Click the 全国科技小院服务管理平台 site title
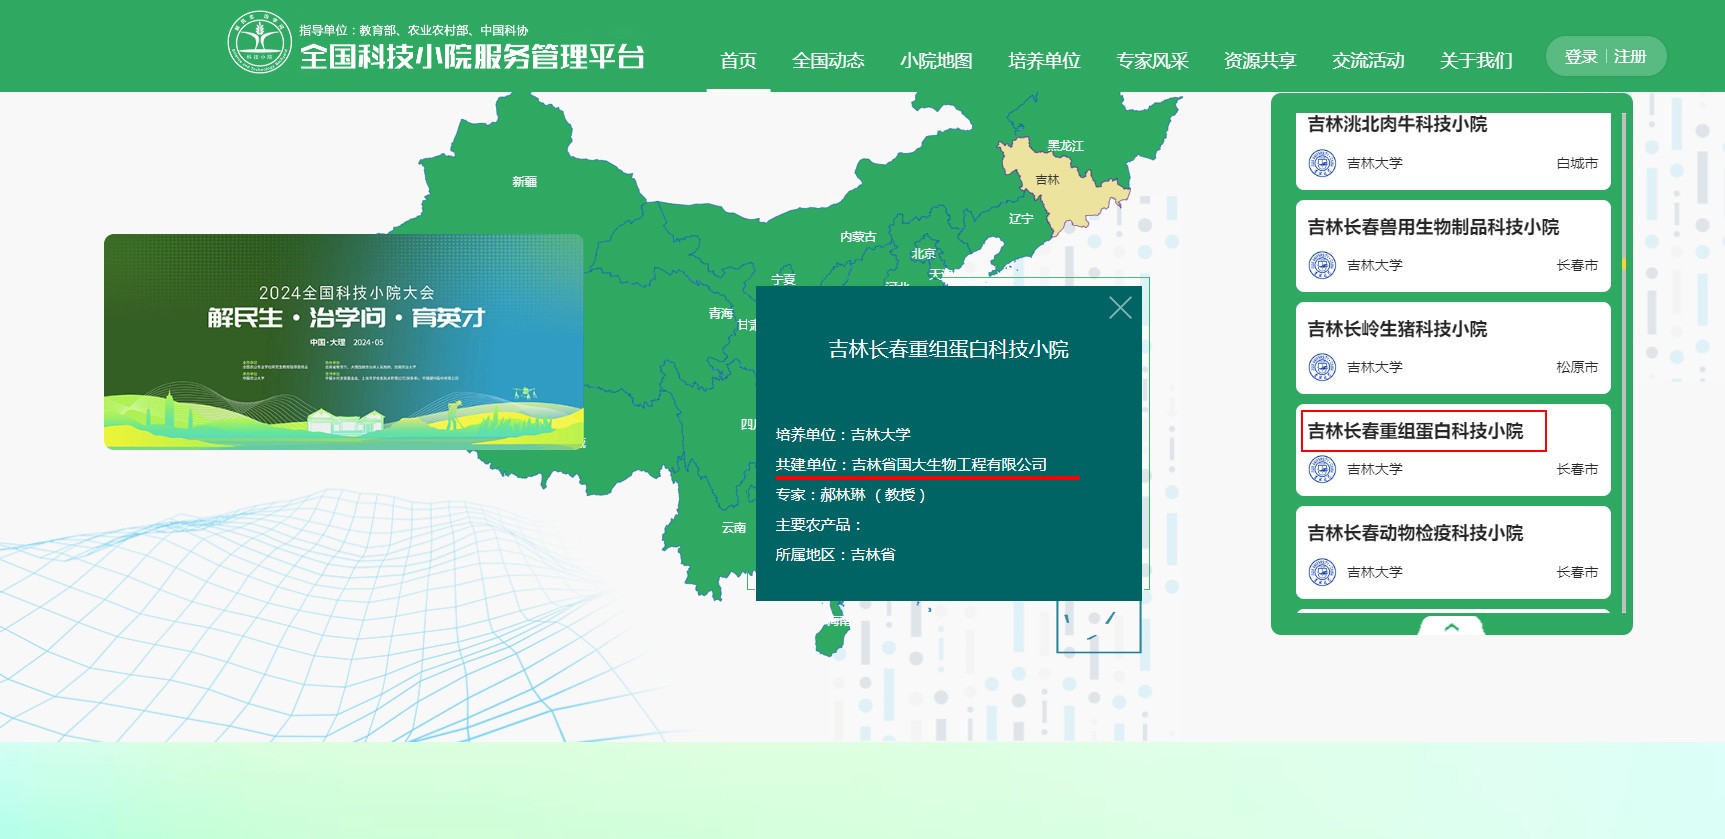The height and width of the screenshot is (839, 1725). pyautogui.click(x=472, y=57)
